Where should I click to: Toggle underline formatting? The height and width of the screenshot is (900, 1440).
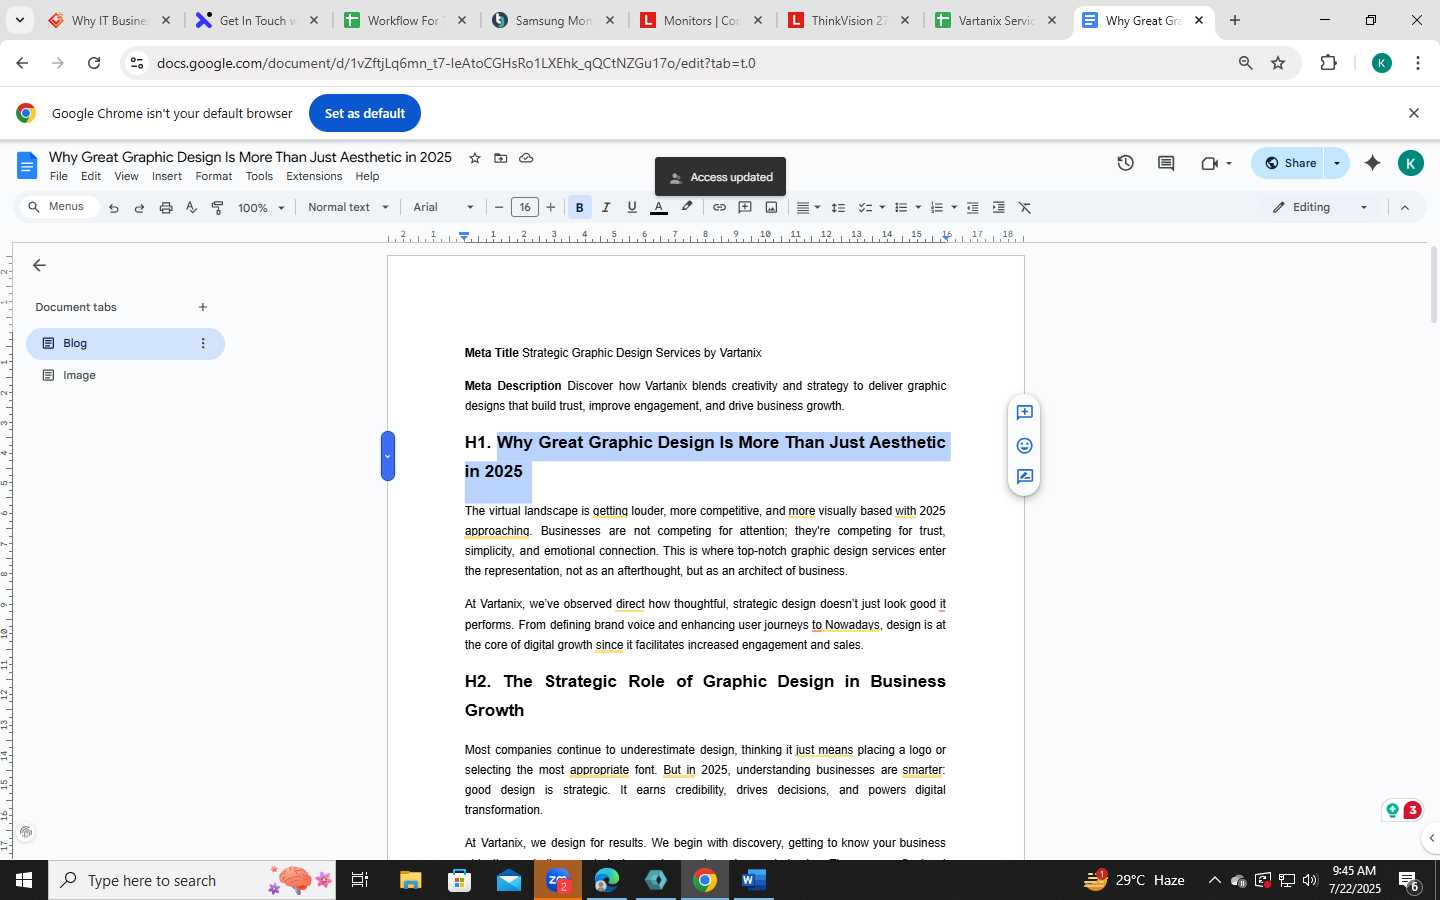point(632,208)
